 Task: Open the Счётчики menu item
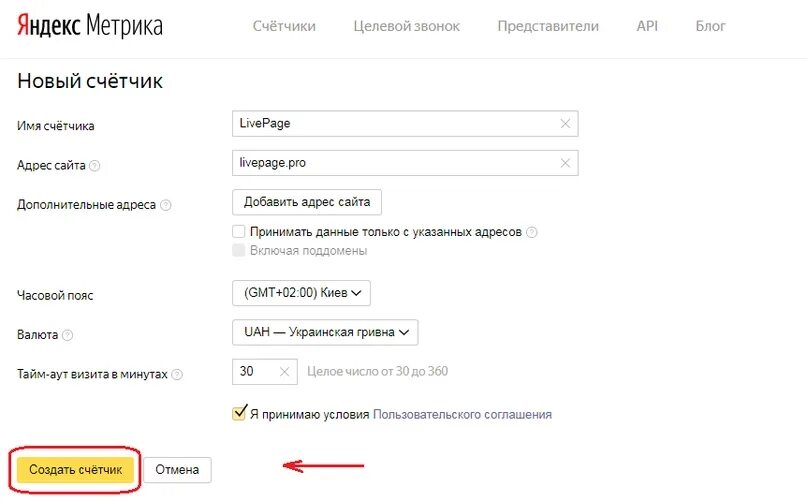click(284, 26)
